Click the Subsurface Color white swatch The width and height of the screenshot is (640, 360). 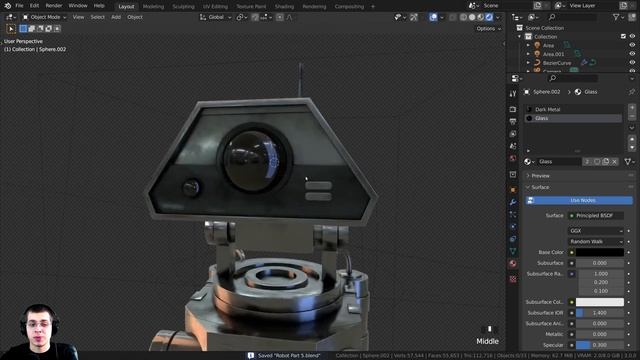600,302
